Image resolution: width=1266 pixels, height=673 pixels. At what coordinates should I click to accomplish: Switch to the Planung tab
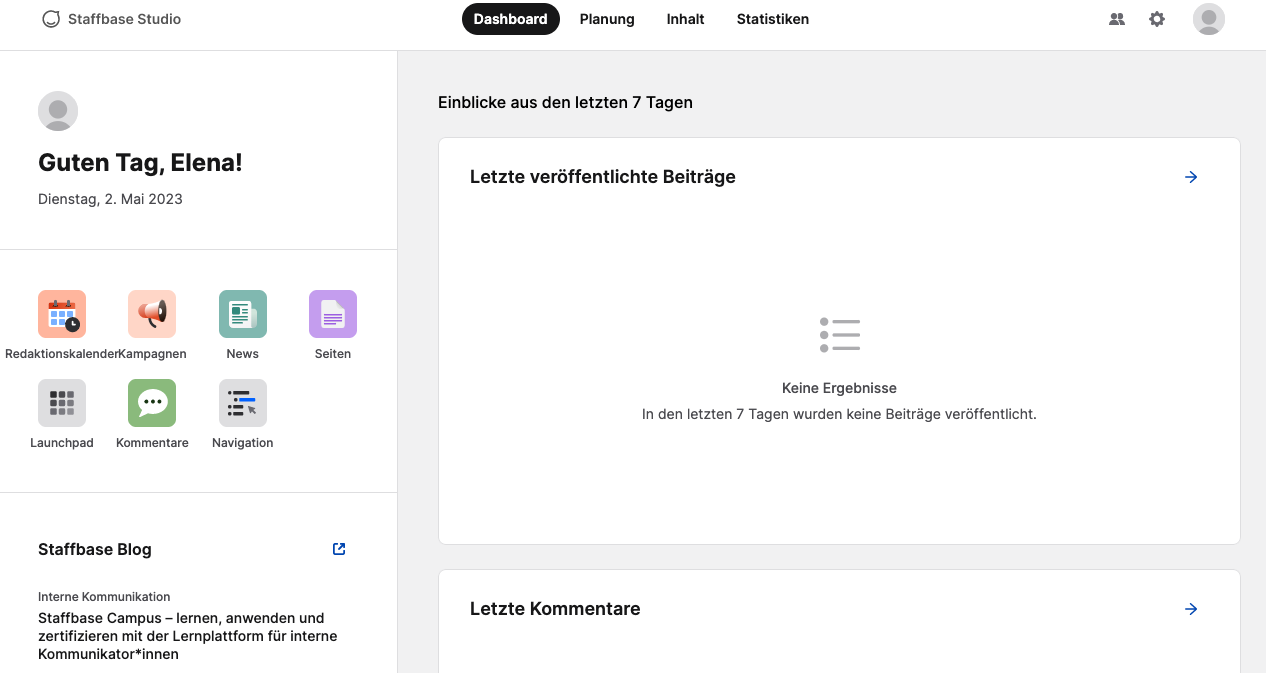(607, 19)
